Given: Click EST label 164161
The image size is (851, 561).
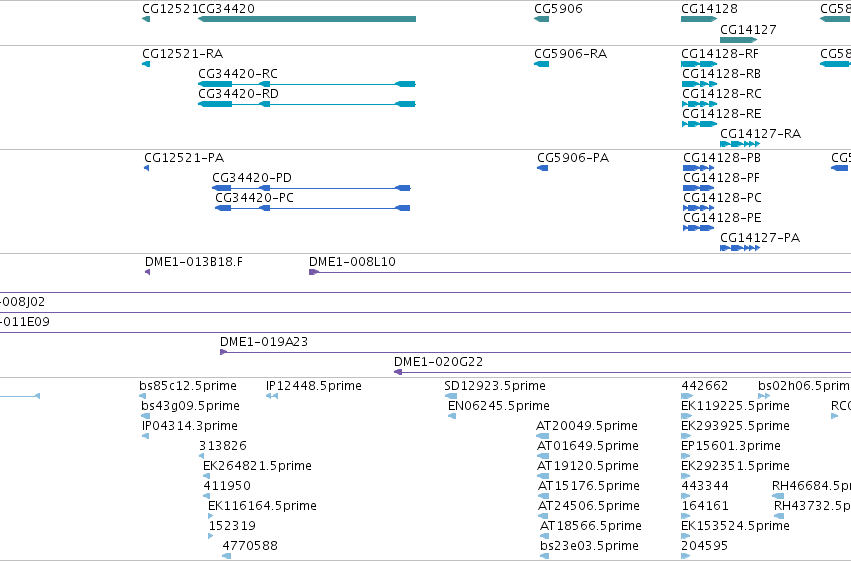Looking at the screenshot, I should (x=704, y=506).
